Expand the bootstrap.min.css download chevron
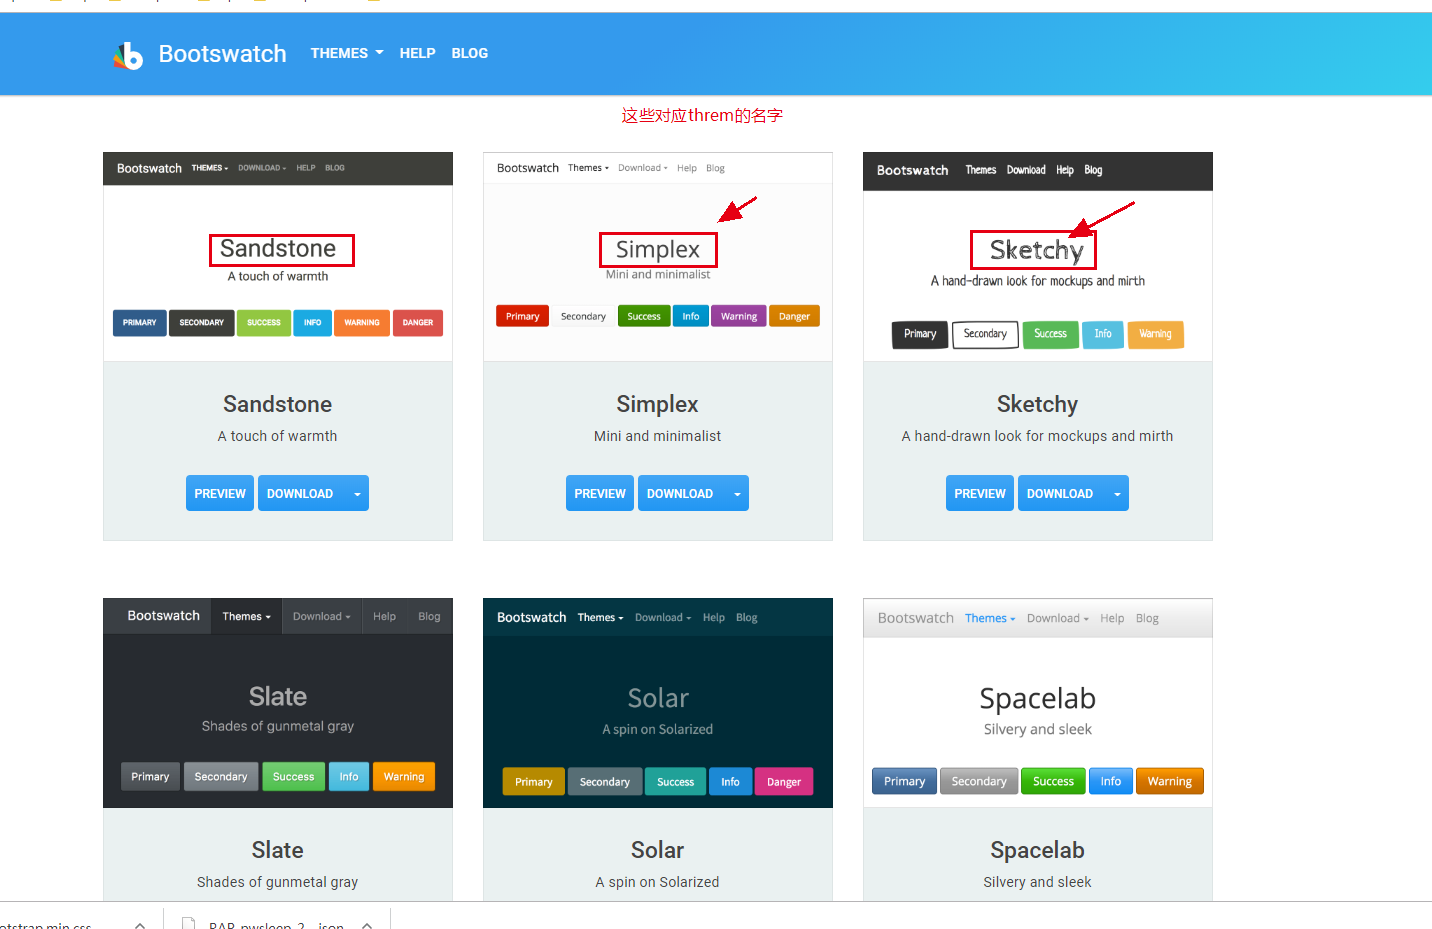The height and width of the screenshot is (929, 1432). point(139,925)
